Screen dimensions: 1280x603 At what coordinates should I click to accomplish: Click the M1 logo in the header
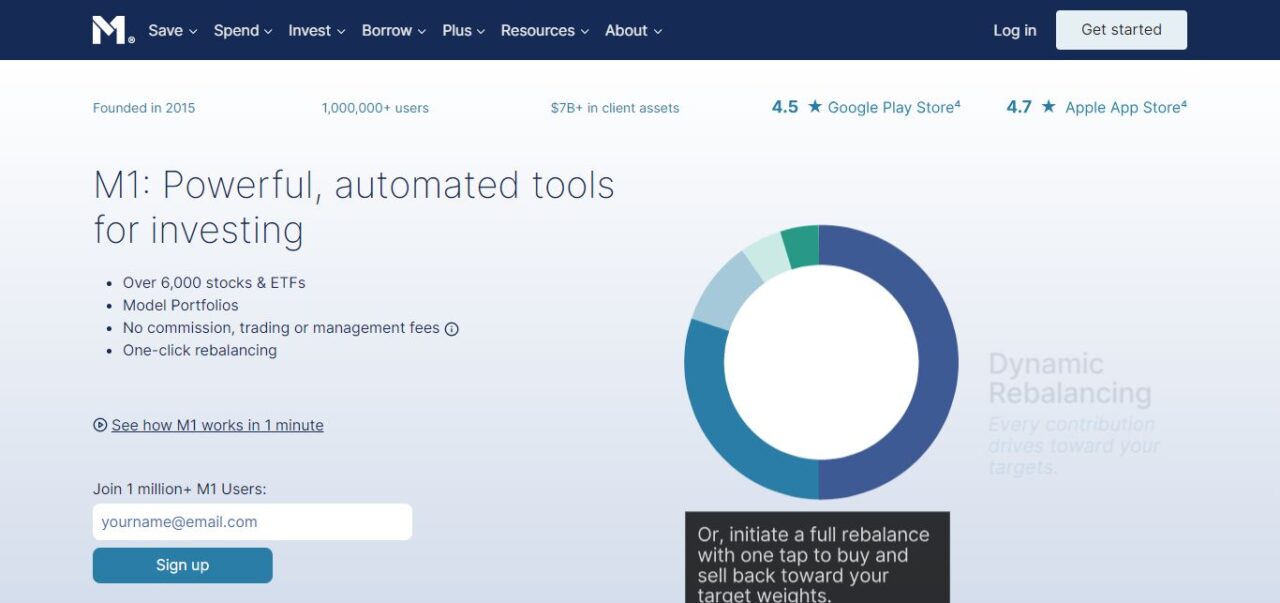[112, 31]
